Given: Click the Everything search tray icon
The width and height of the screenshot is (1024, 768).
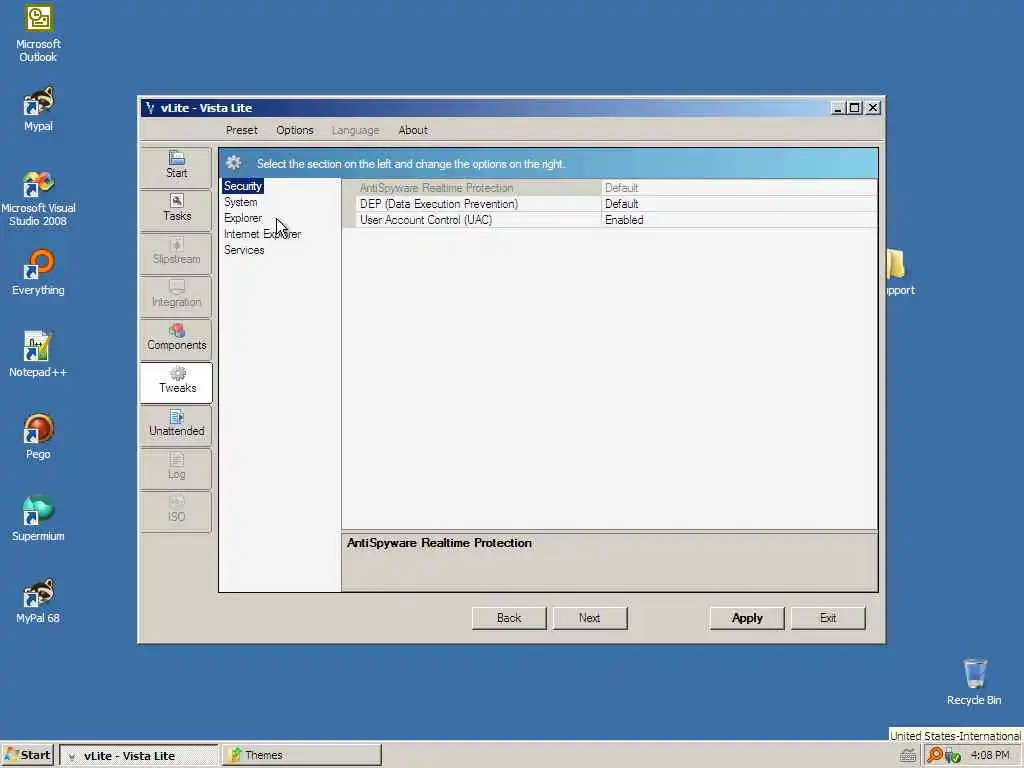Looking at the screenshot, I should [935, 755].
